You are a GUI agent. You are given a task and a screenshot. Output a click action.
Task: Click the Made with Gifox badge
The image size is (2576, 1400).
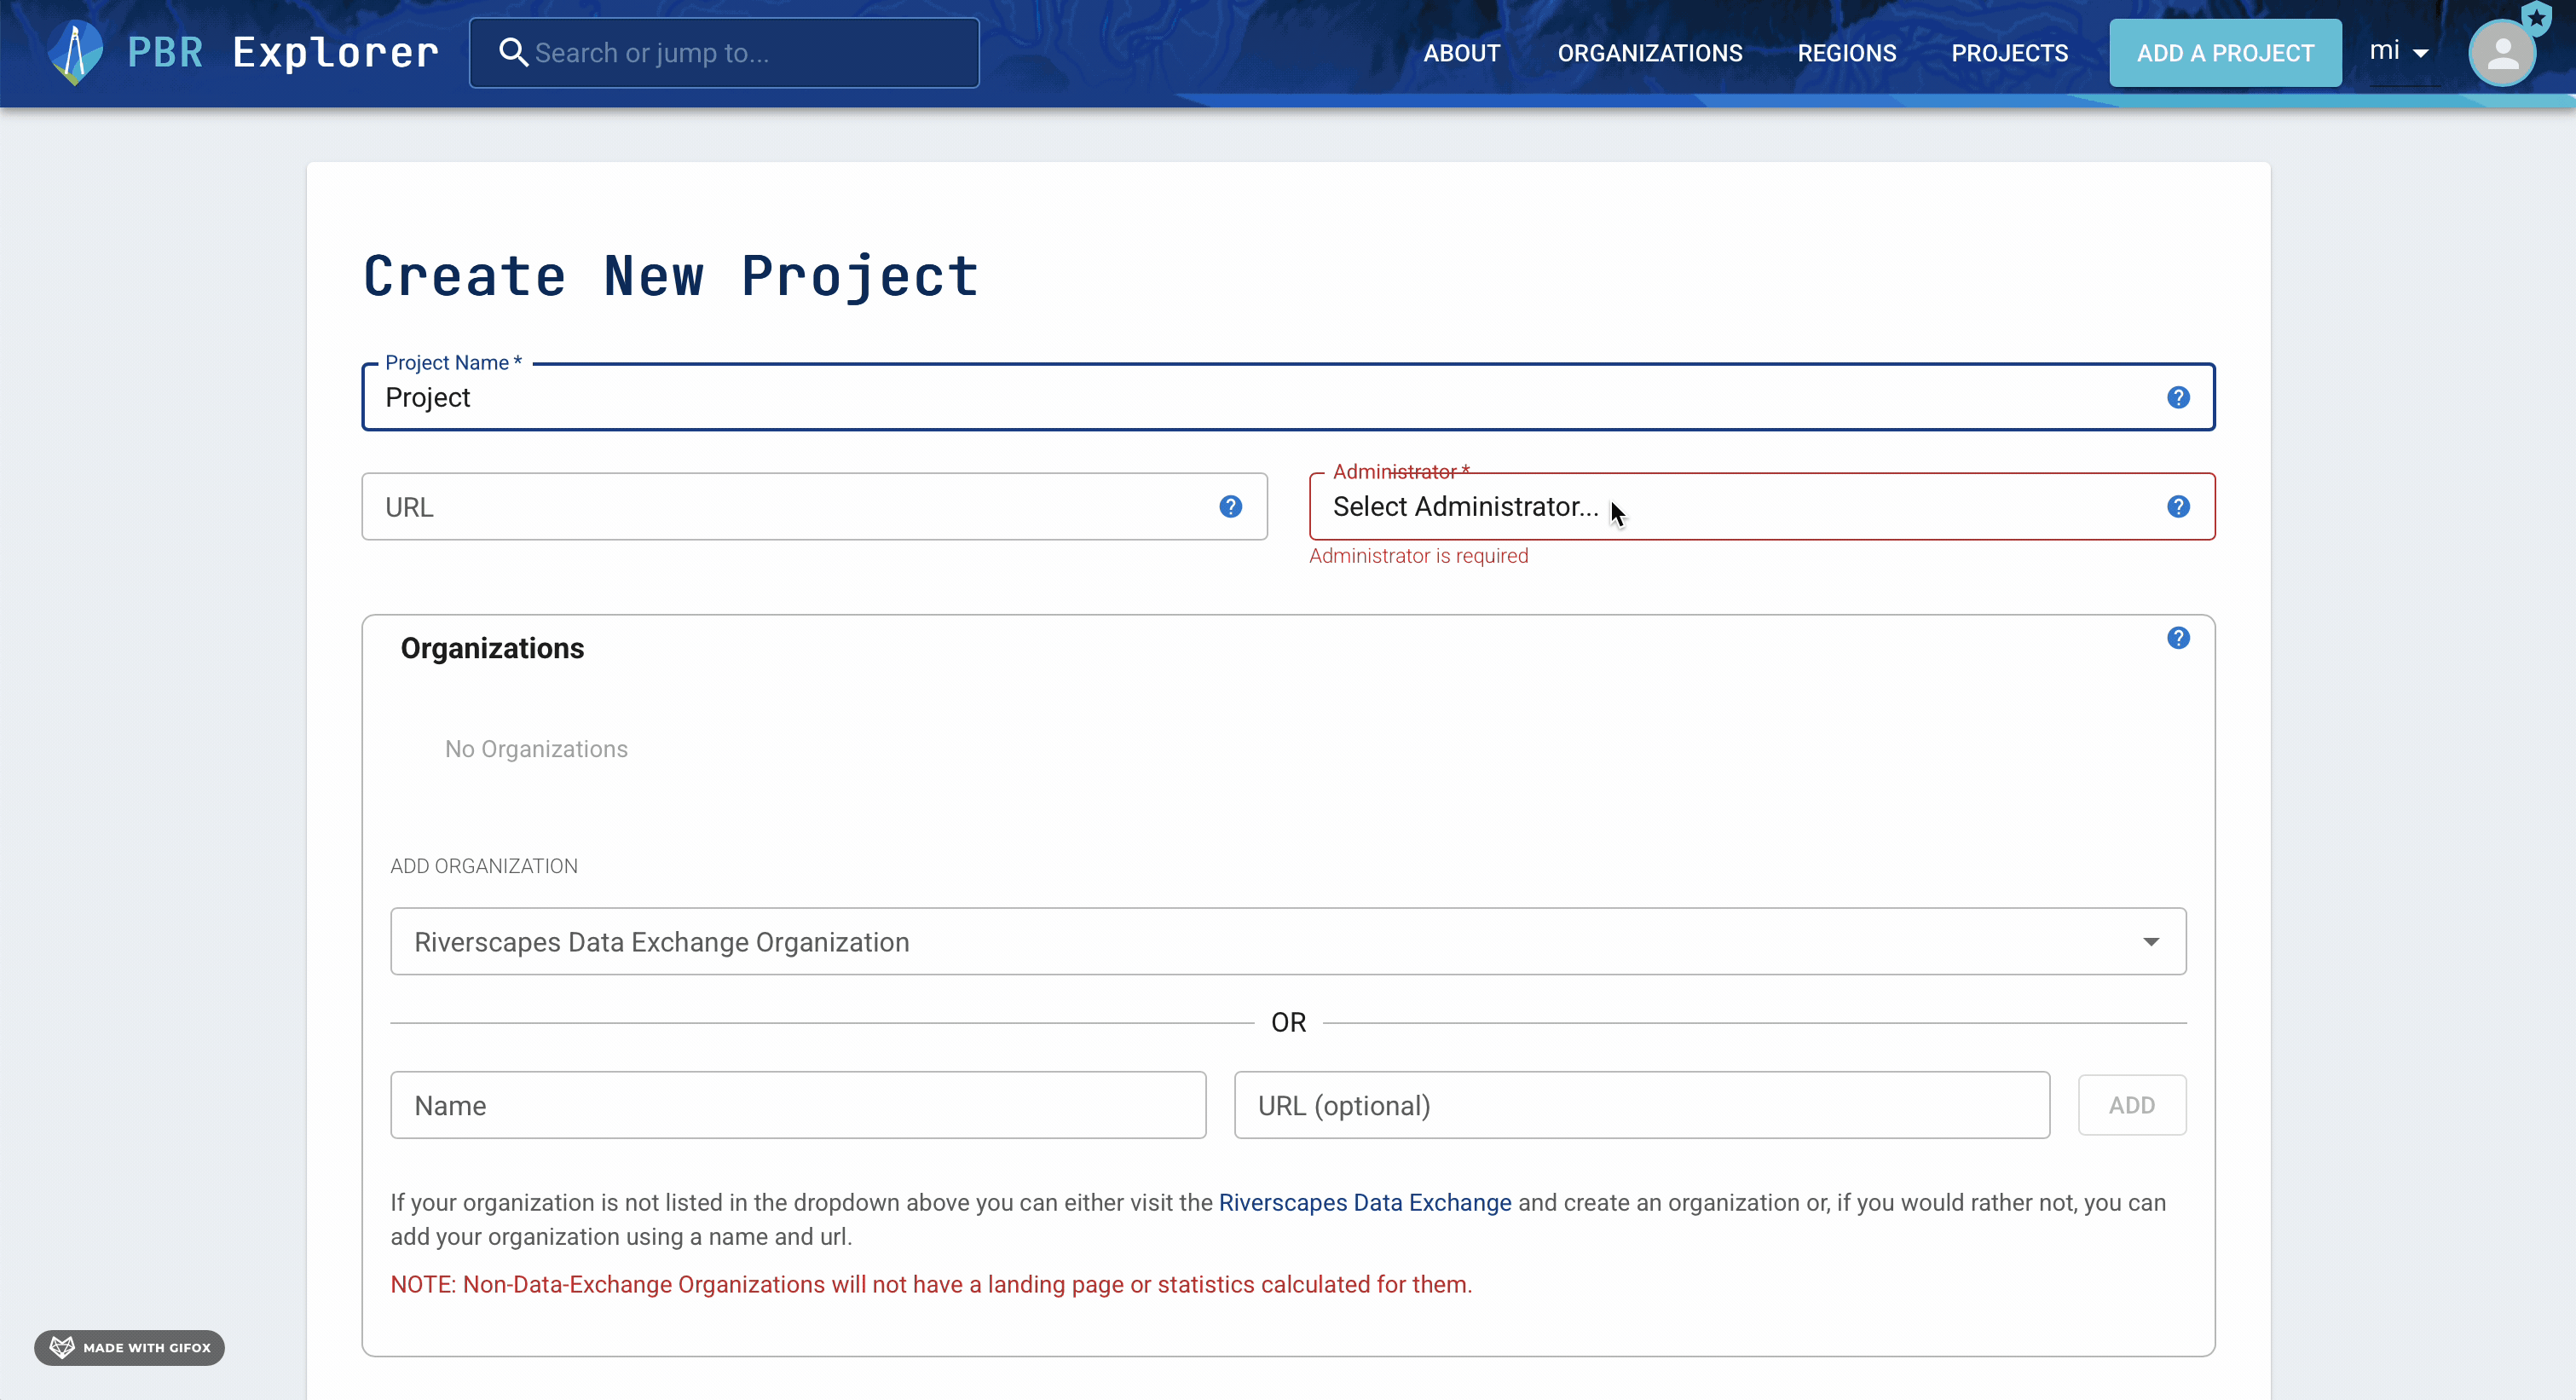130,1347
